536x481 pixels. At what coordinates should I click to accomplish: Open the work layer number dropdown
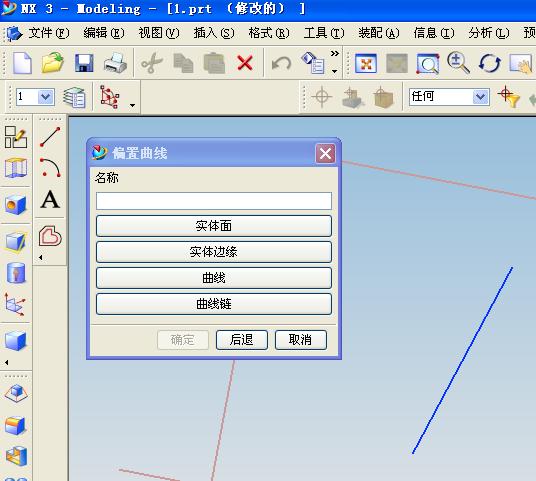click(45, 97)
